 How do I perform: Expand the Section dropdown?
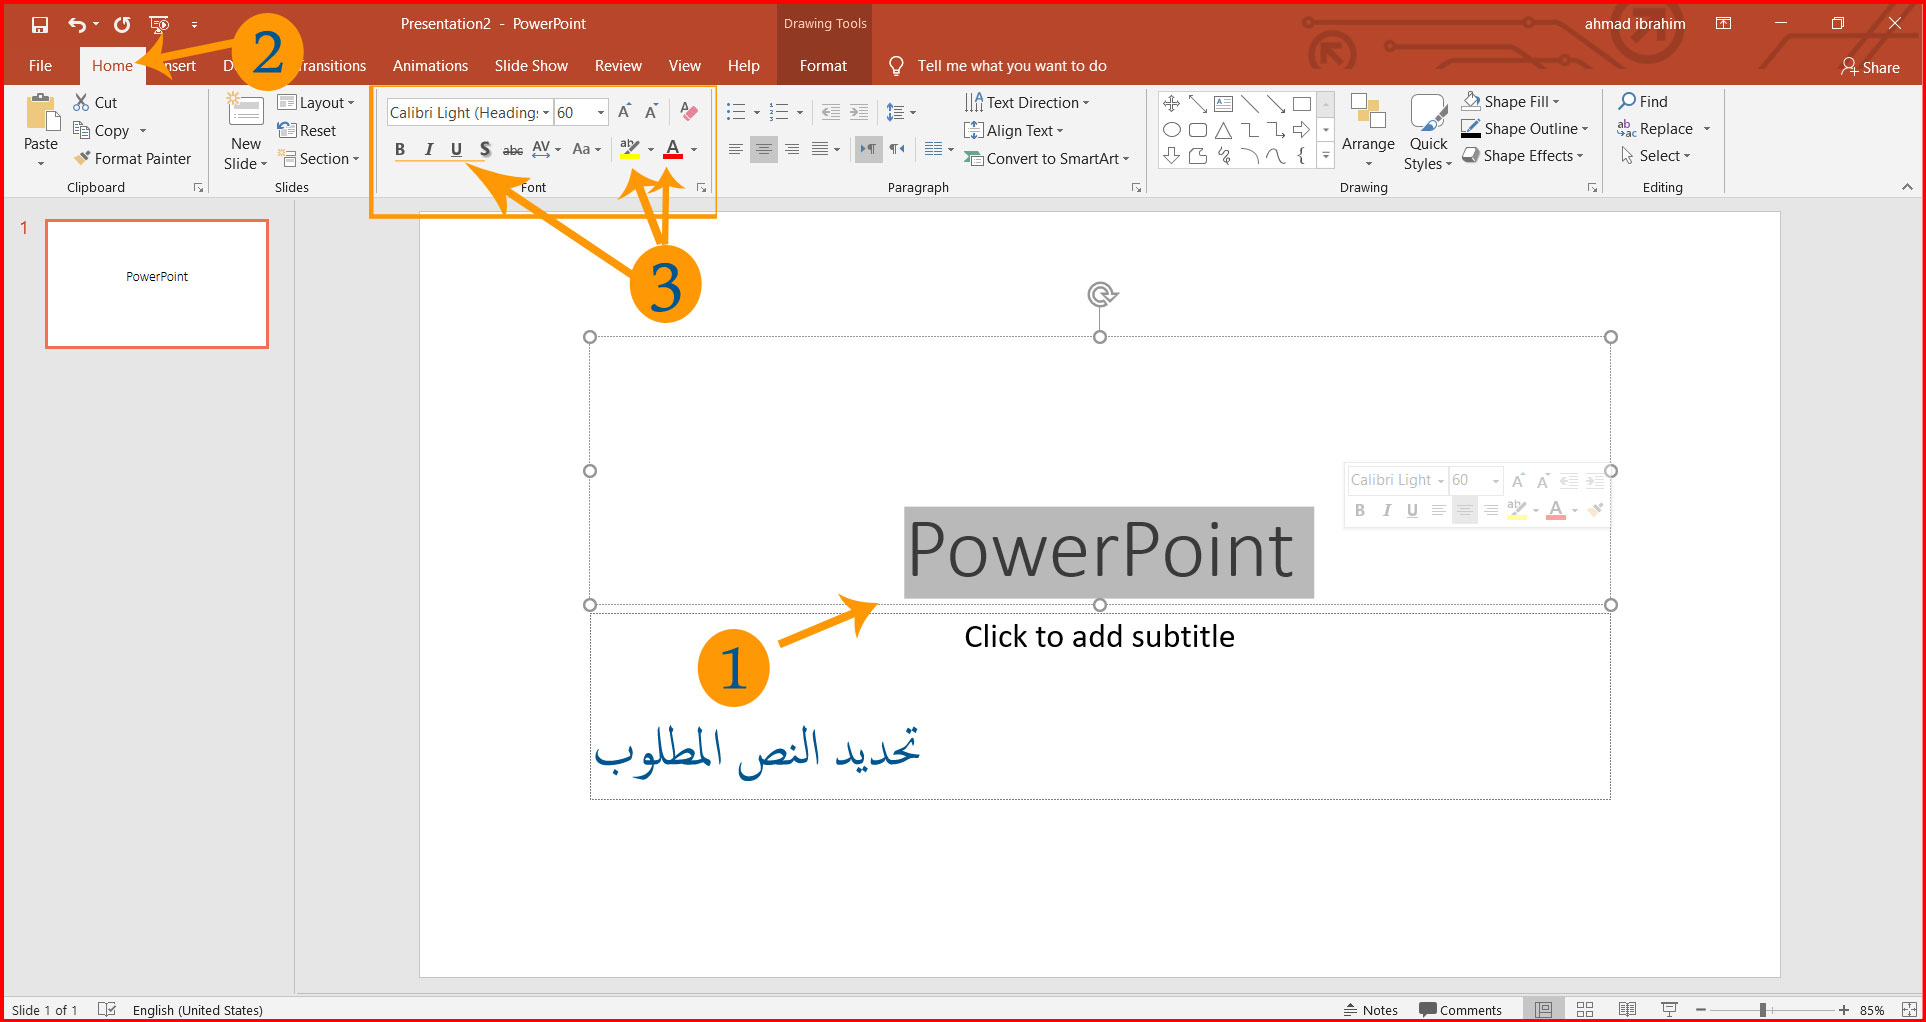(x=318, y=158)
